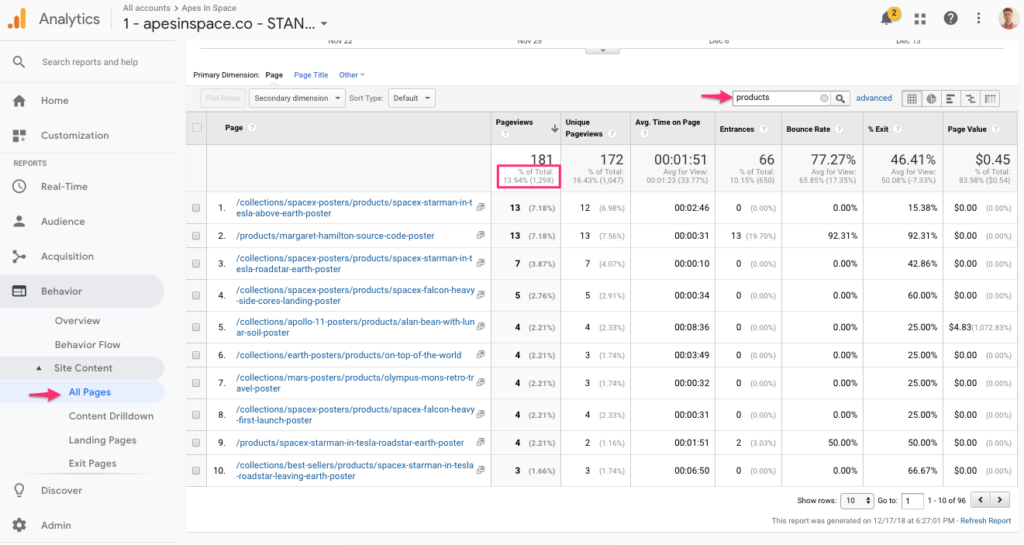Image resolution: width=1024 pixels, height=545 pixels.
Task: Clear the products search filter
Action: [x=824, y=98]
